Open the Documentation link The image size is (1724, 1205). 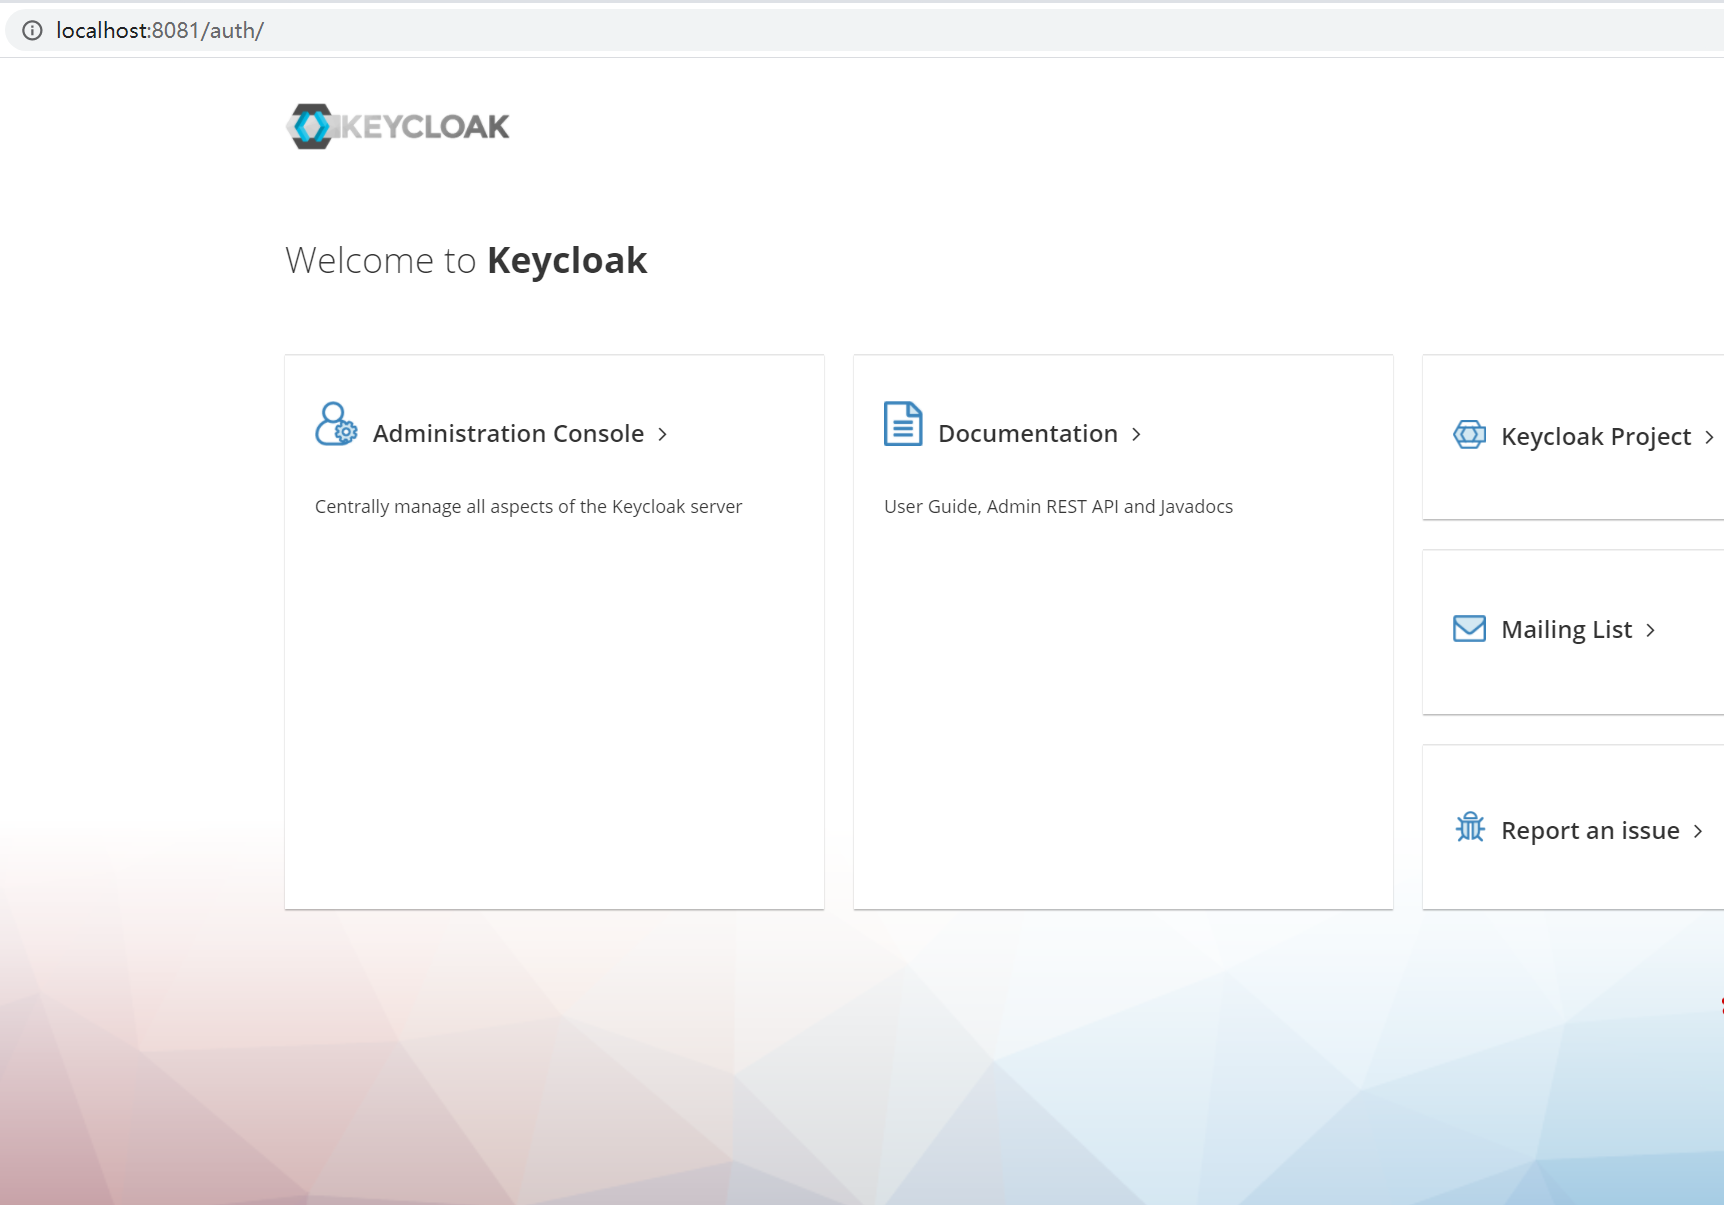coord(1028,433)
